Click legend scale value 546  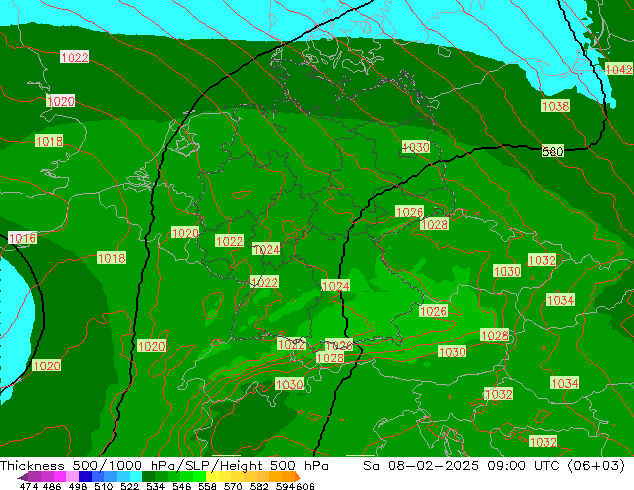tap(182, 486)
